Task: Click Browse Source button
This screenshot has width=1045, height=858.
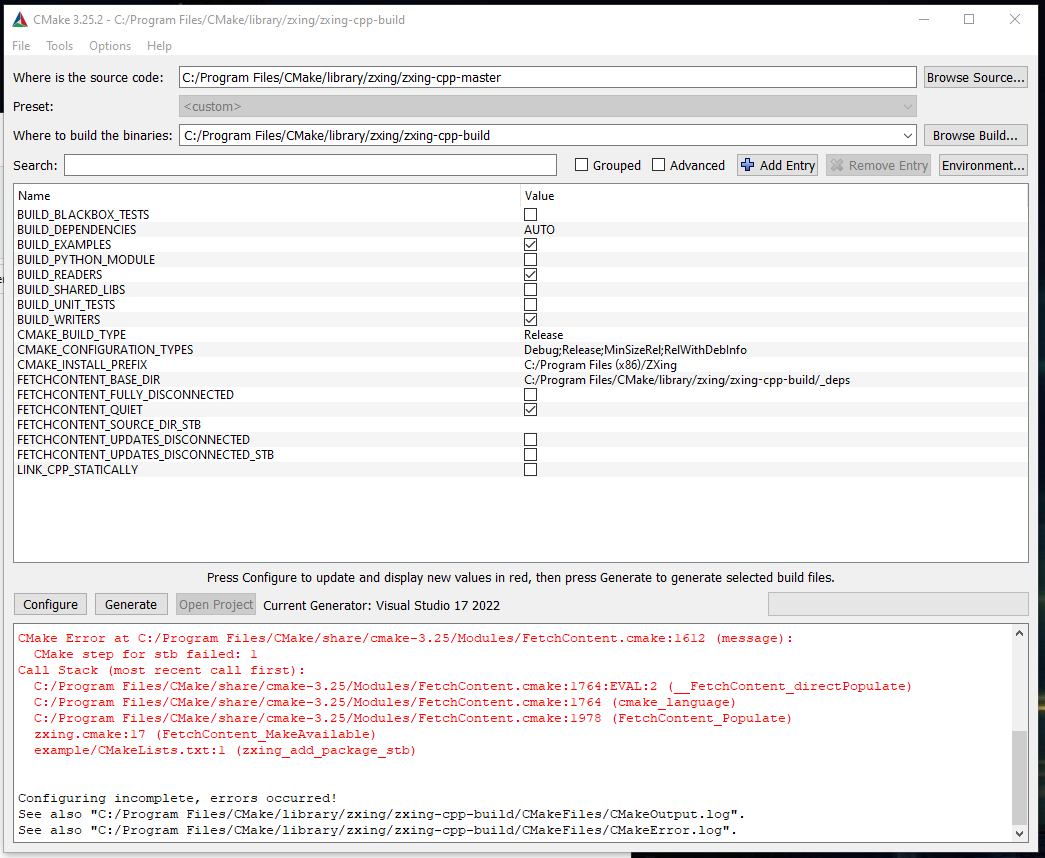Action: point(976,77)
